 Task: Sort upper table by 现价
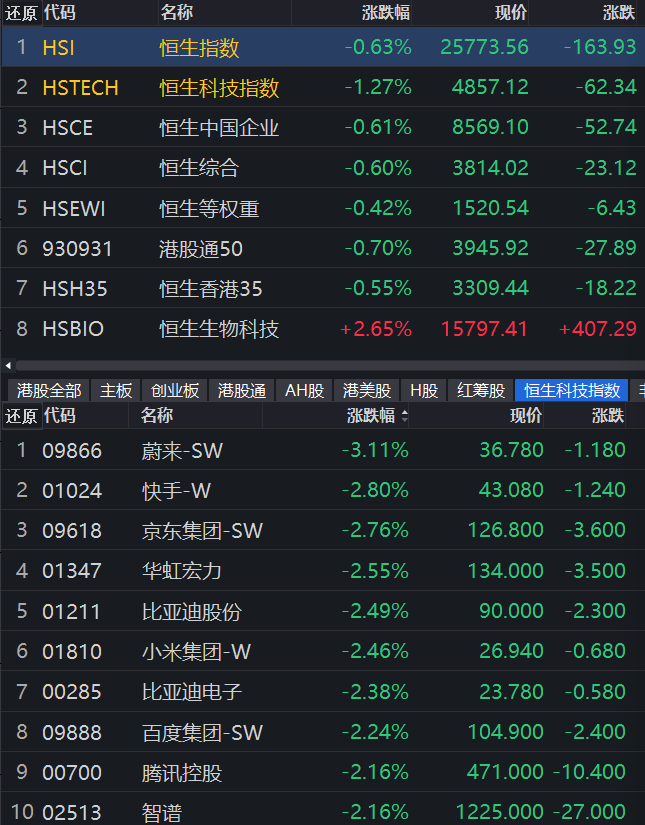pyautogui.click(x=510, y=12)
